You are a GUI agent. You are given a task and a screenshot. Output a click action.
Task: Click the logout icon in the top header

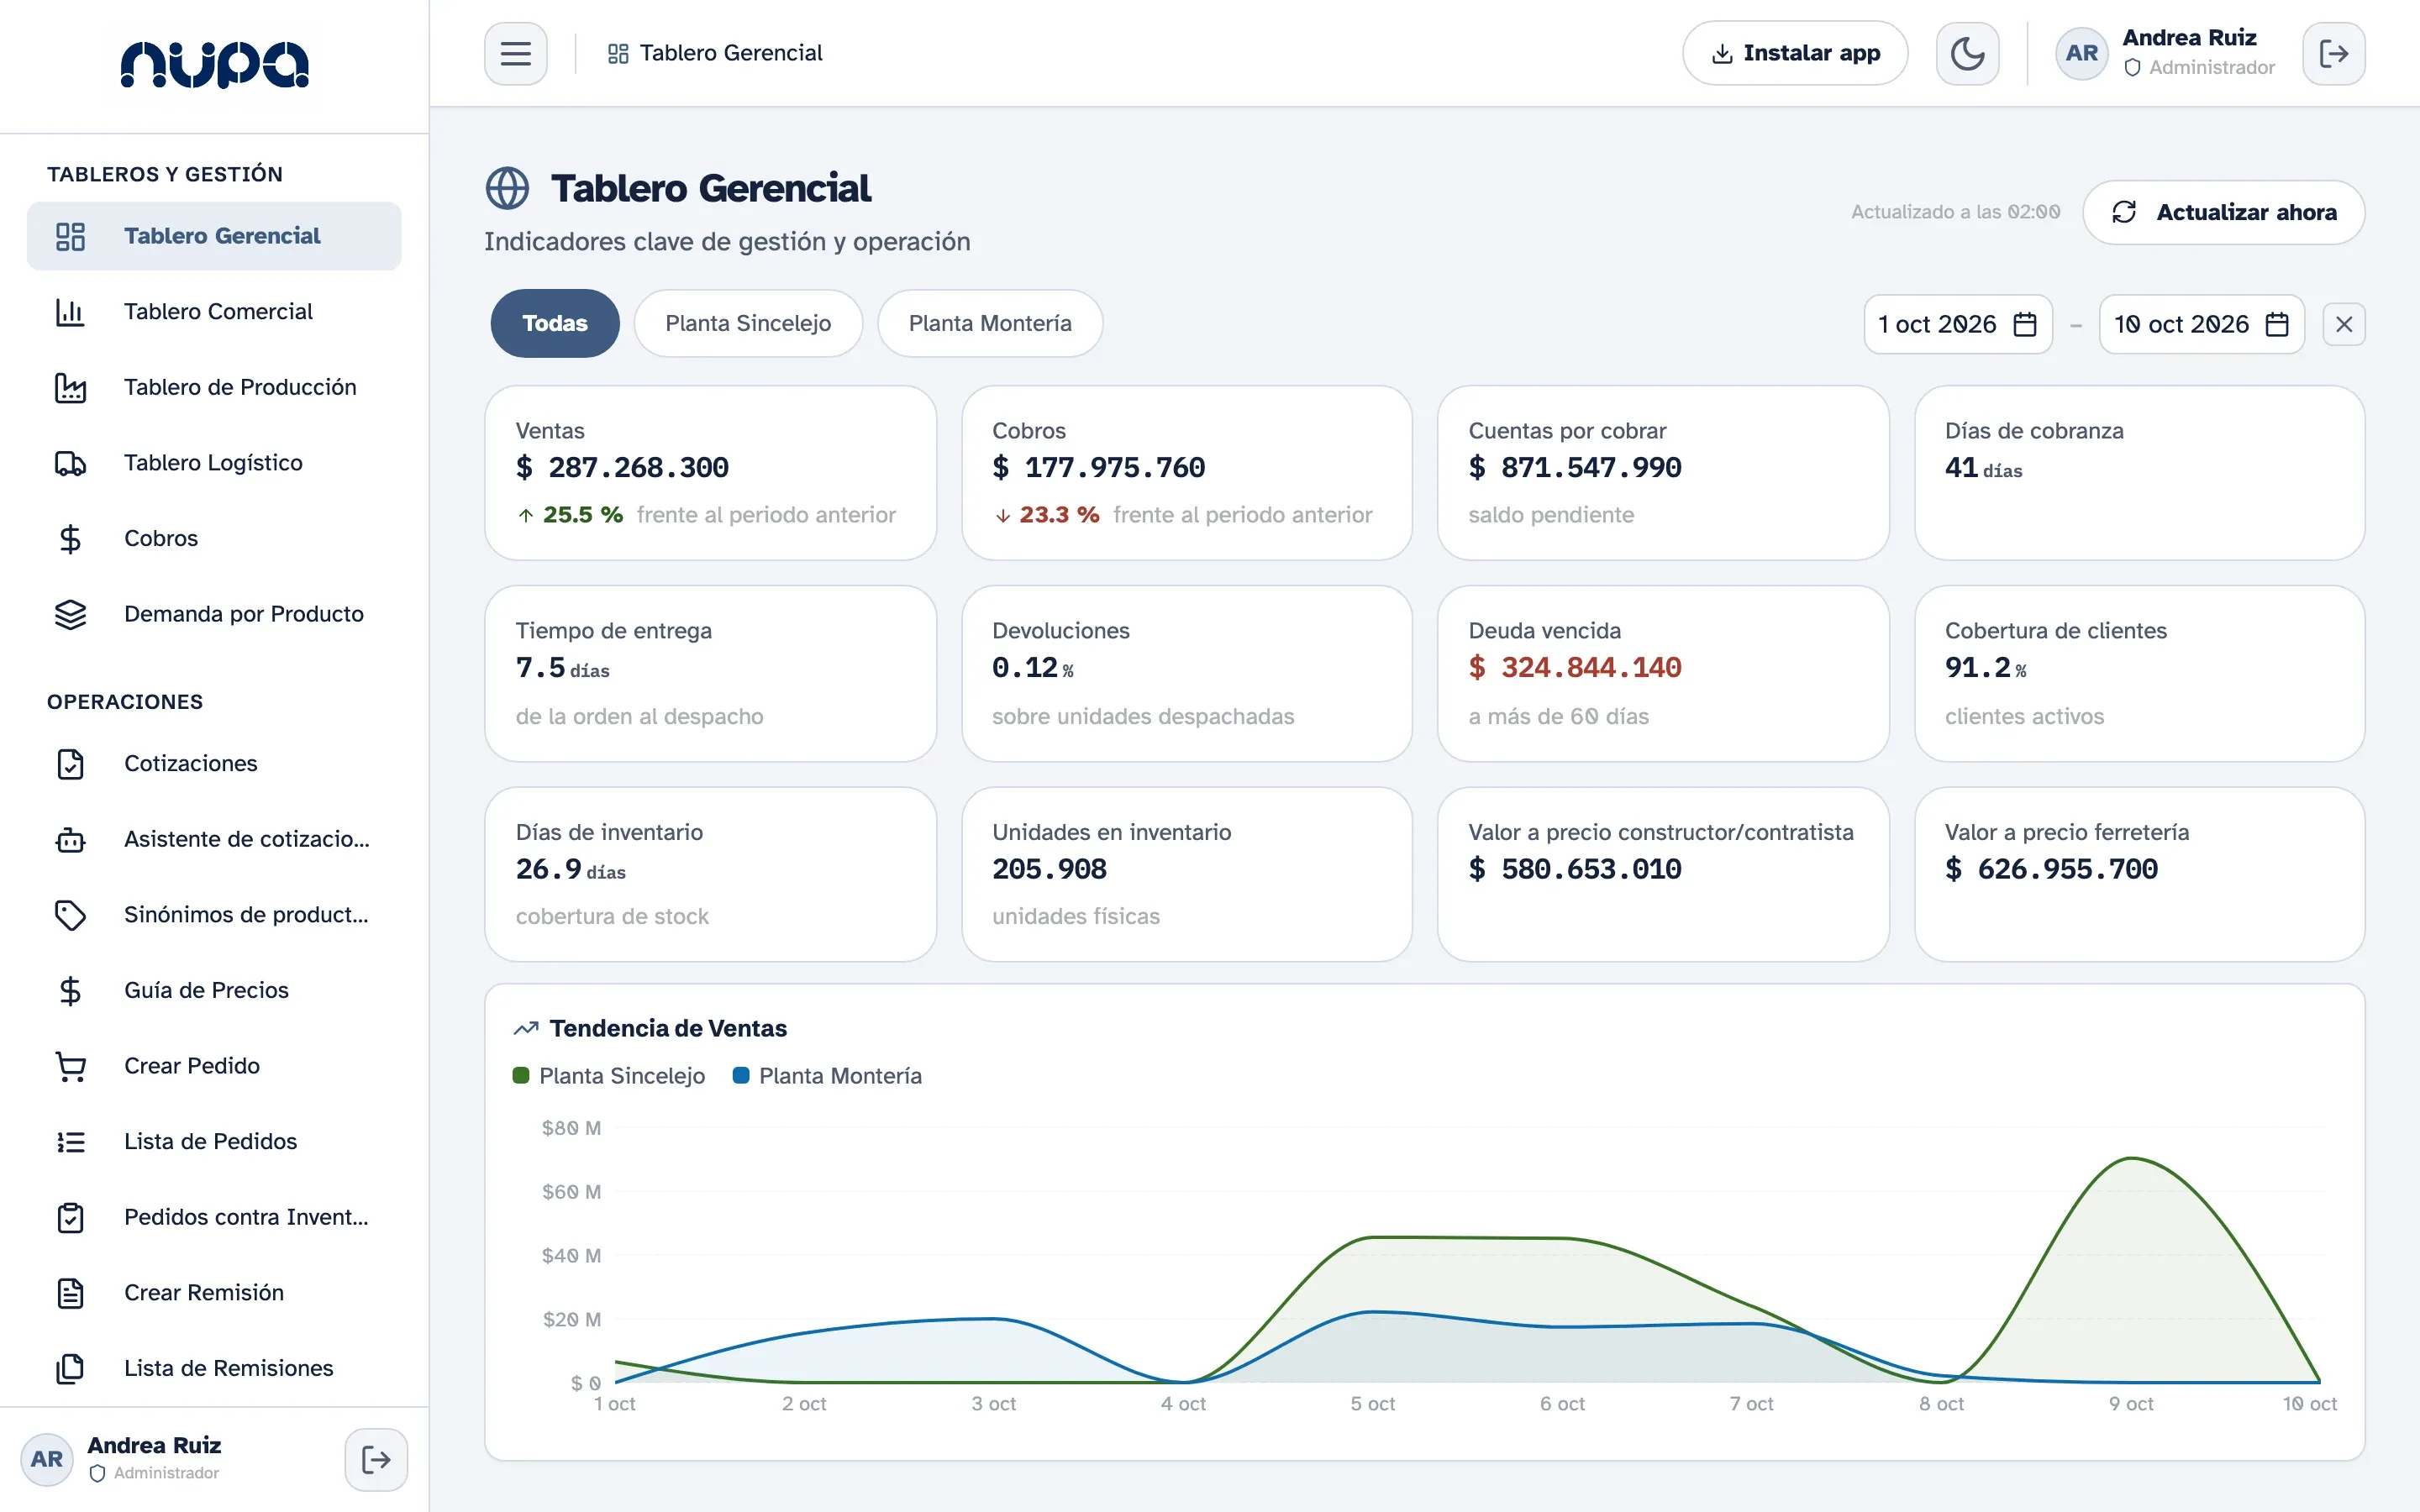coord(2333,53)
